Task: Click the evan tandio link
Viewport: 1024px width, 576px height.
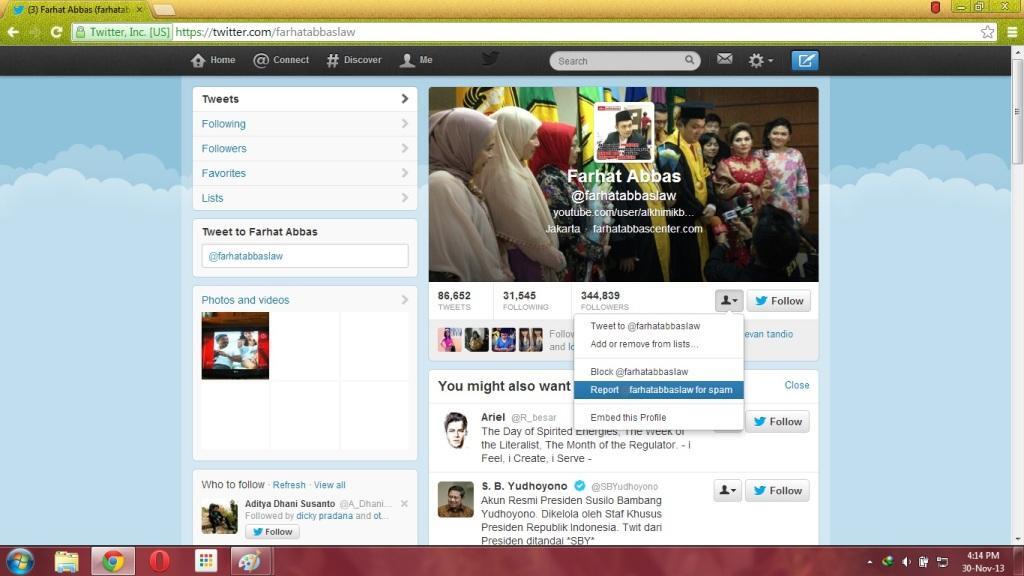Action: point(769,334)
